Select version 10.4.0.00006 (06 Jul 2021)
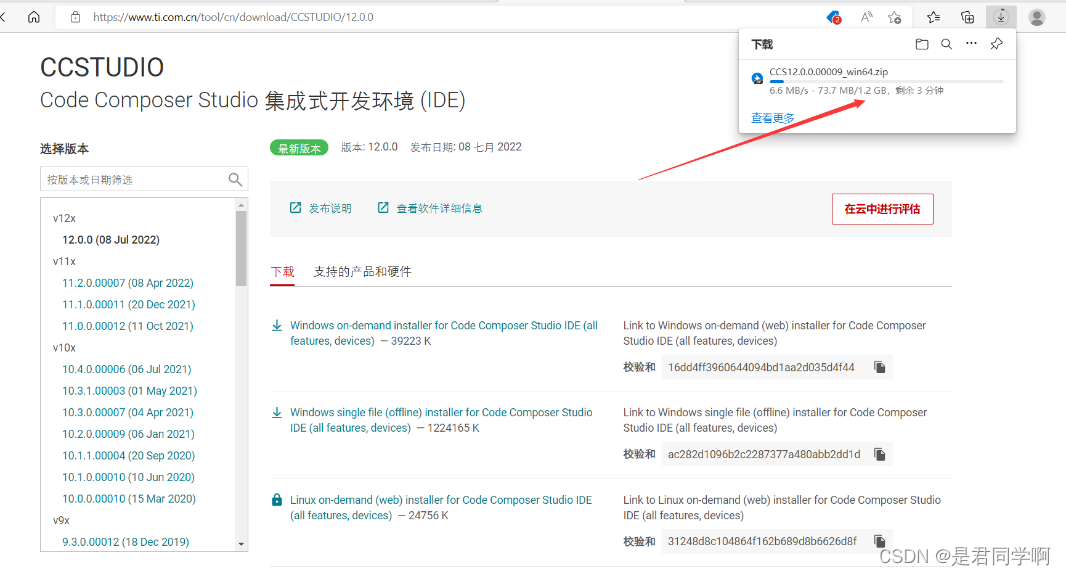 coord(127,369)
